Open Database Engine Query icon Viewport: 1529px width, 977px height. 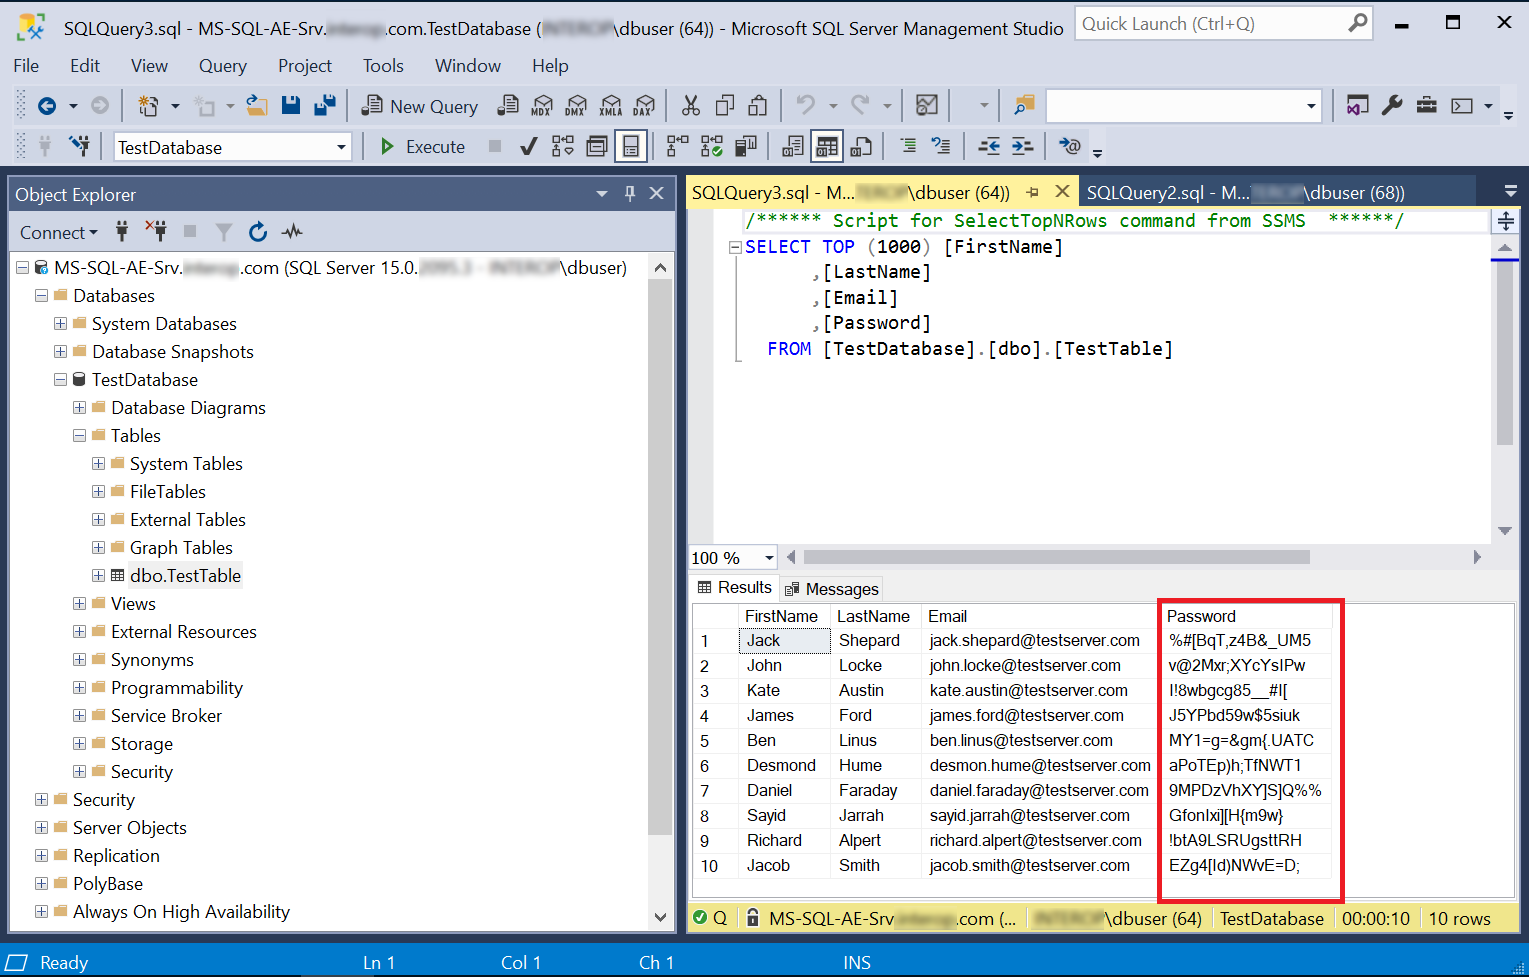[x=508, y=106]
